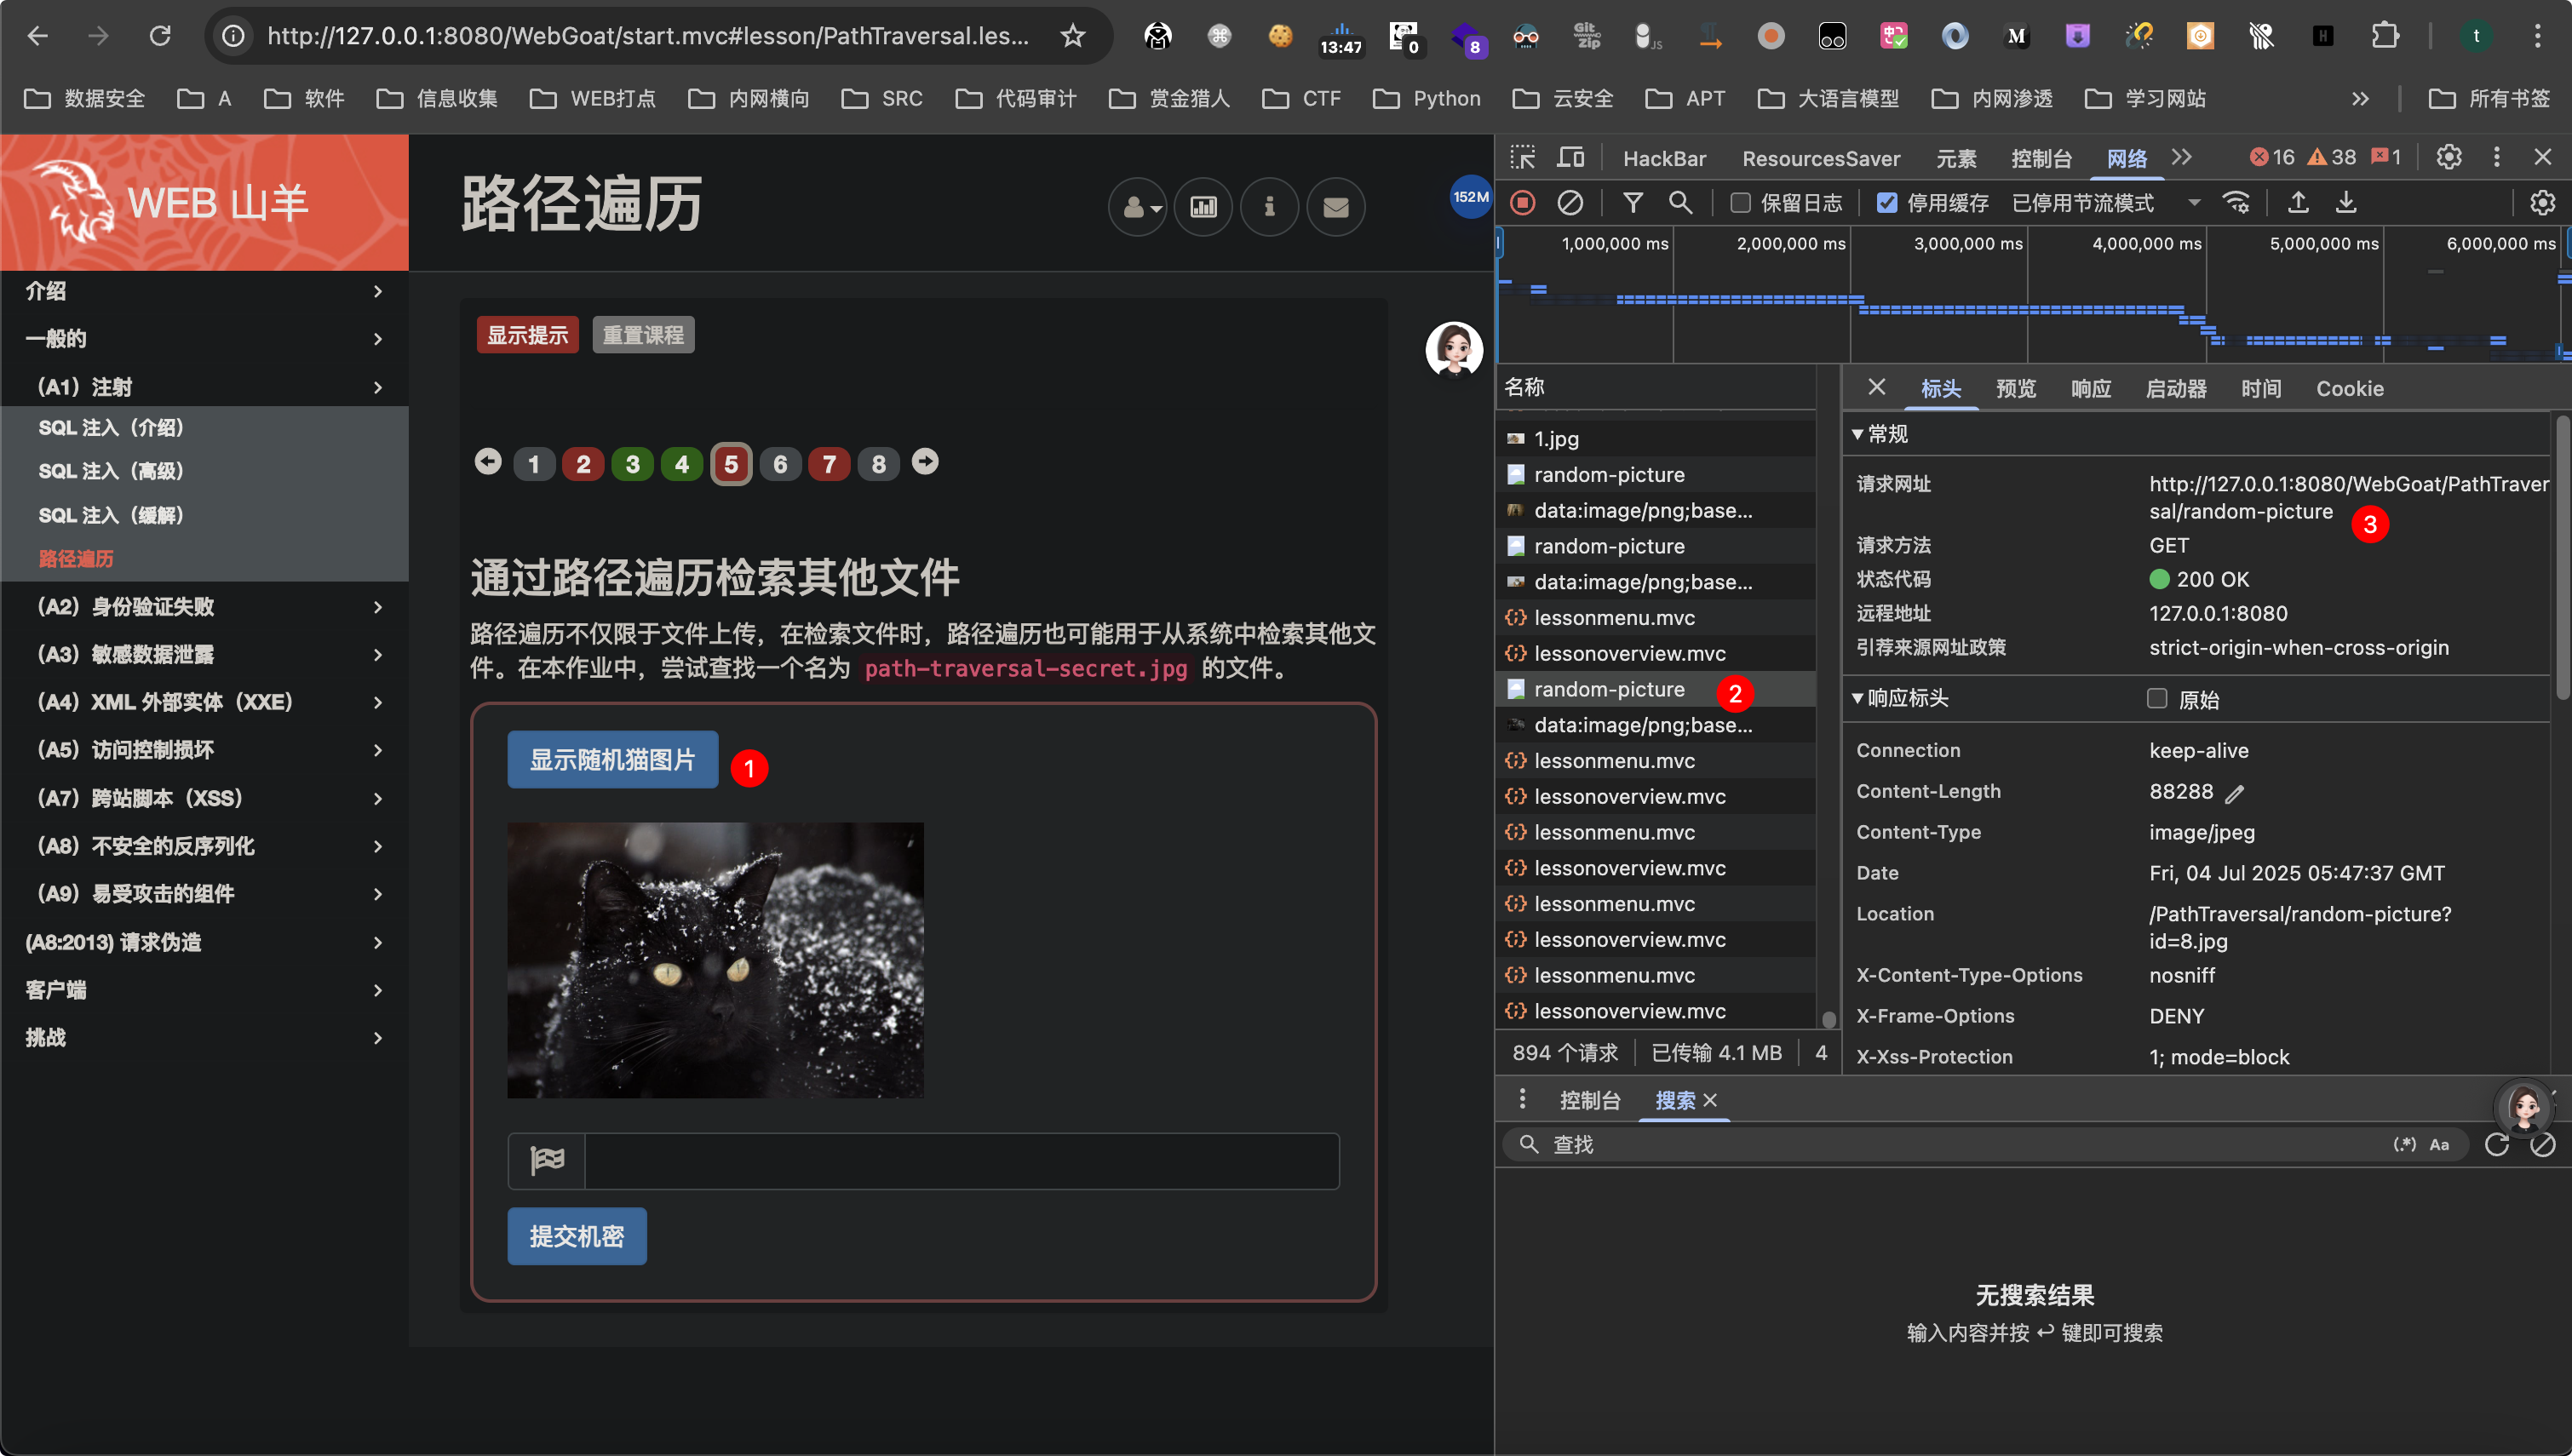Click the network record stop icon

click(x=1522, y=203)
